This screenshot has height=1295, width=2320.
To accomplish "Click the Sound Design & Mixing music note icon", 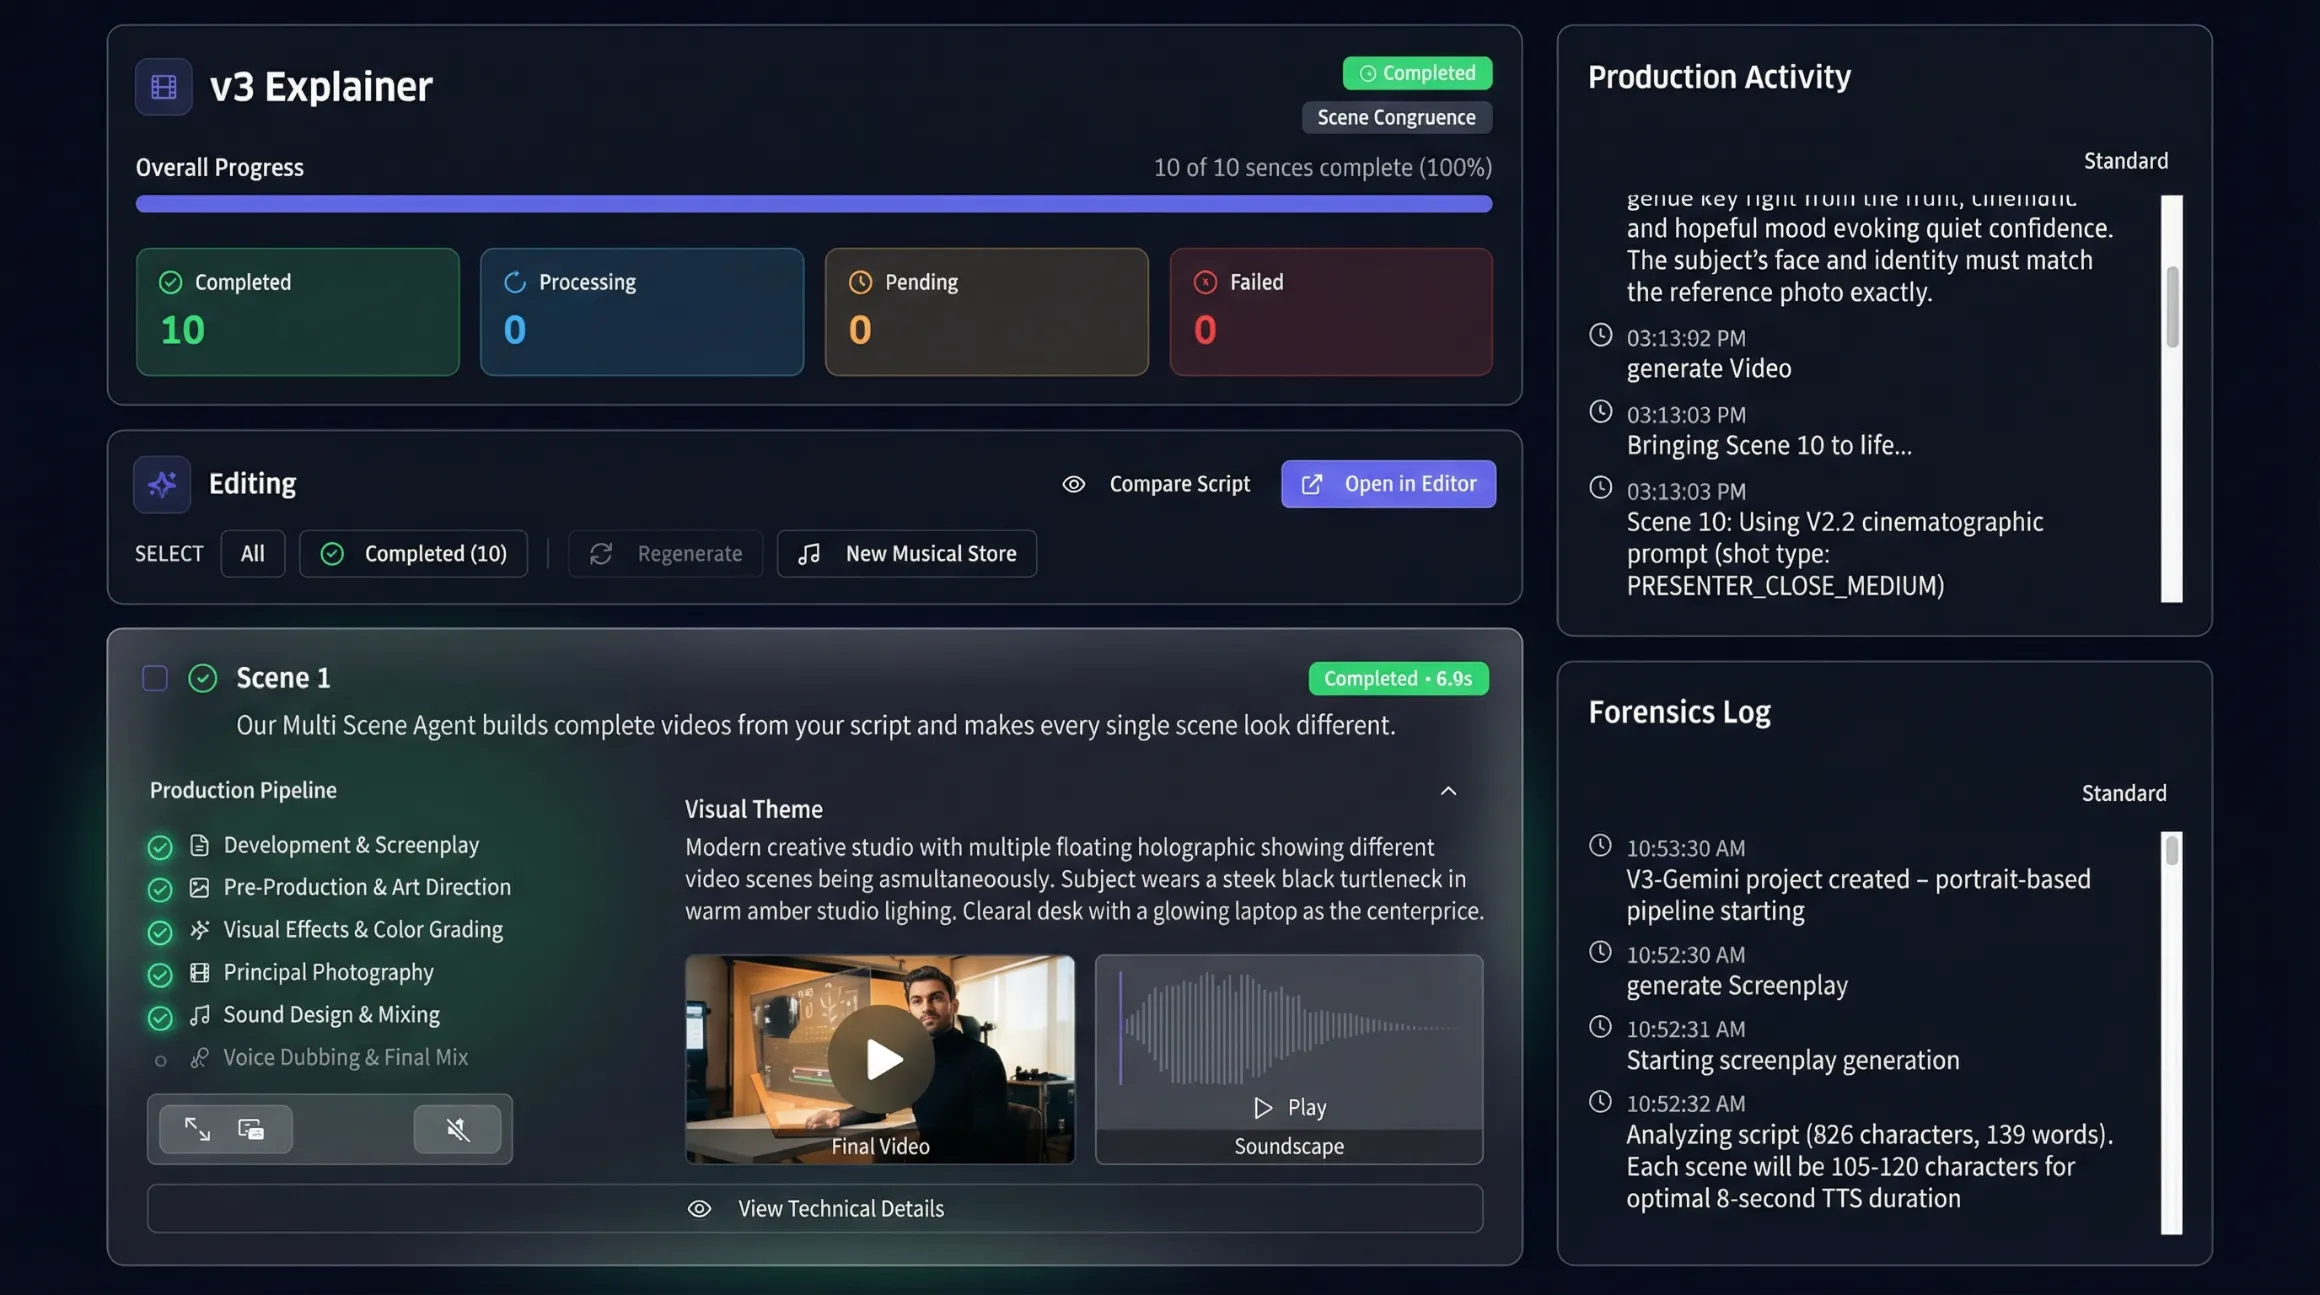I will click(200, 1015).
